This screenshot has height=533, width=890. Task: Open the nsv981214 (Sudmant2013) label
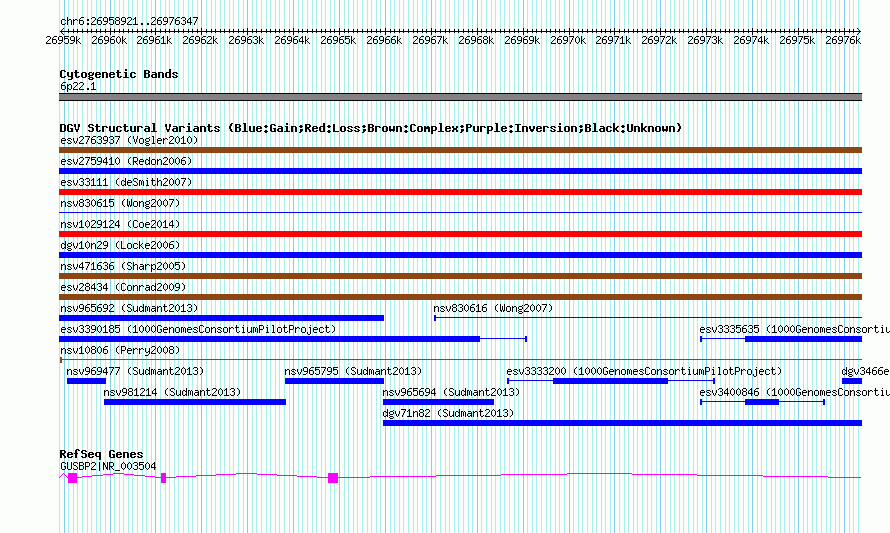coord(172,392)
